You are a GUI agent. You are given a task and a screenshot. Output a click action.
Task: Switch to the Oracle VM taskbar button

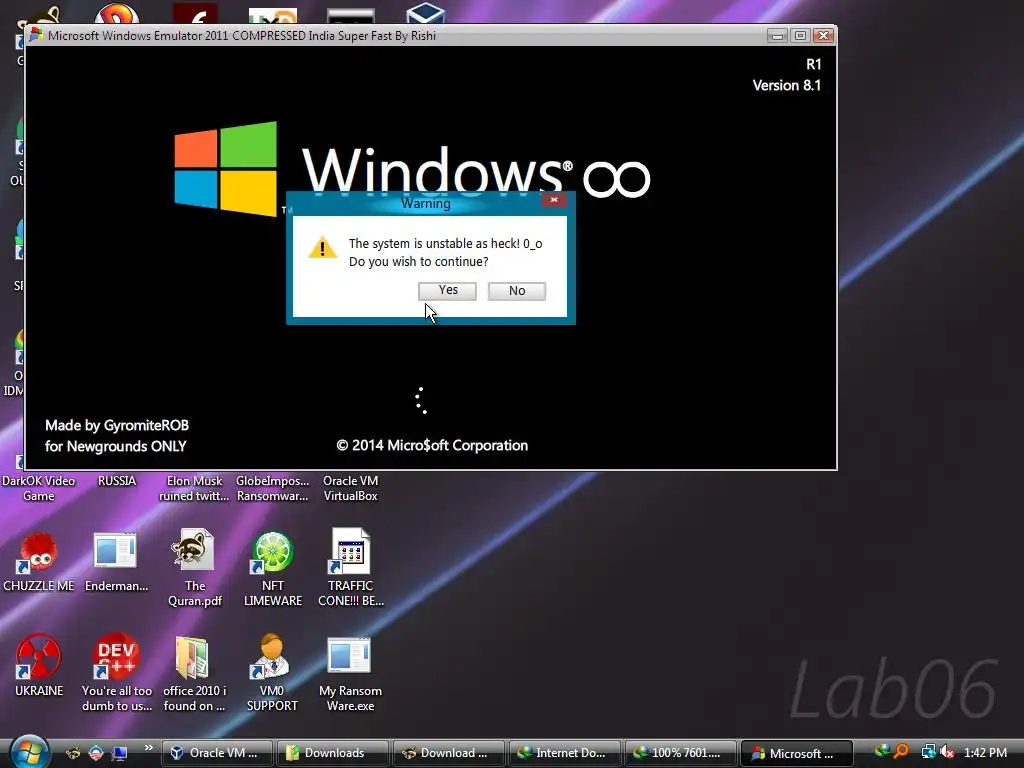click(216, 753)
